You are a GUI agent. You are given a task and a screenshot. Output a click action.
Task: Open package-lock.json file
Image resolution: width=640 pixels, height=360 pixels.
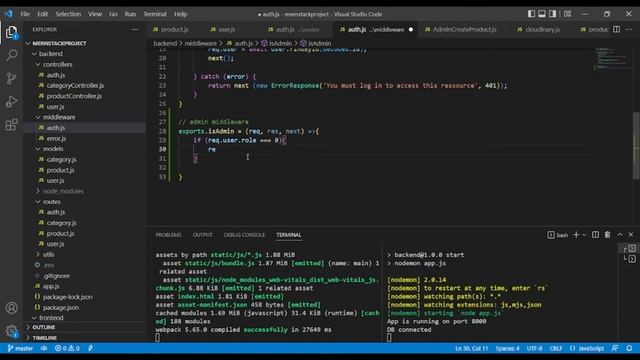pyautogui.click(x=67, y=297)
